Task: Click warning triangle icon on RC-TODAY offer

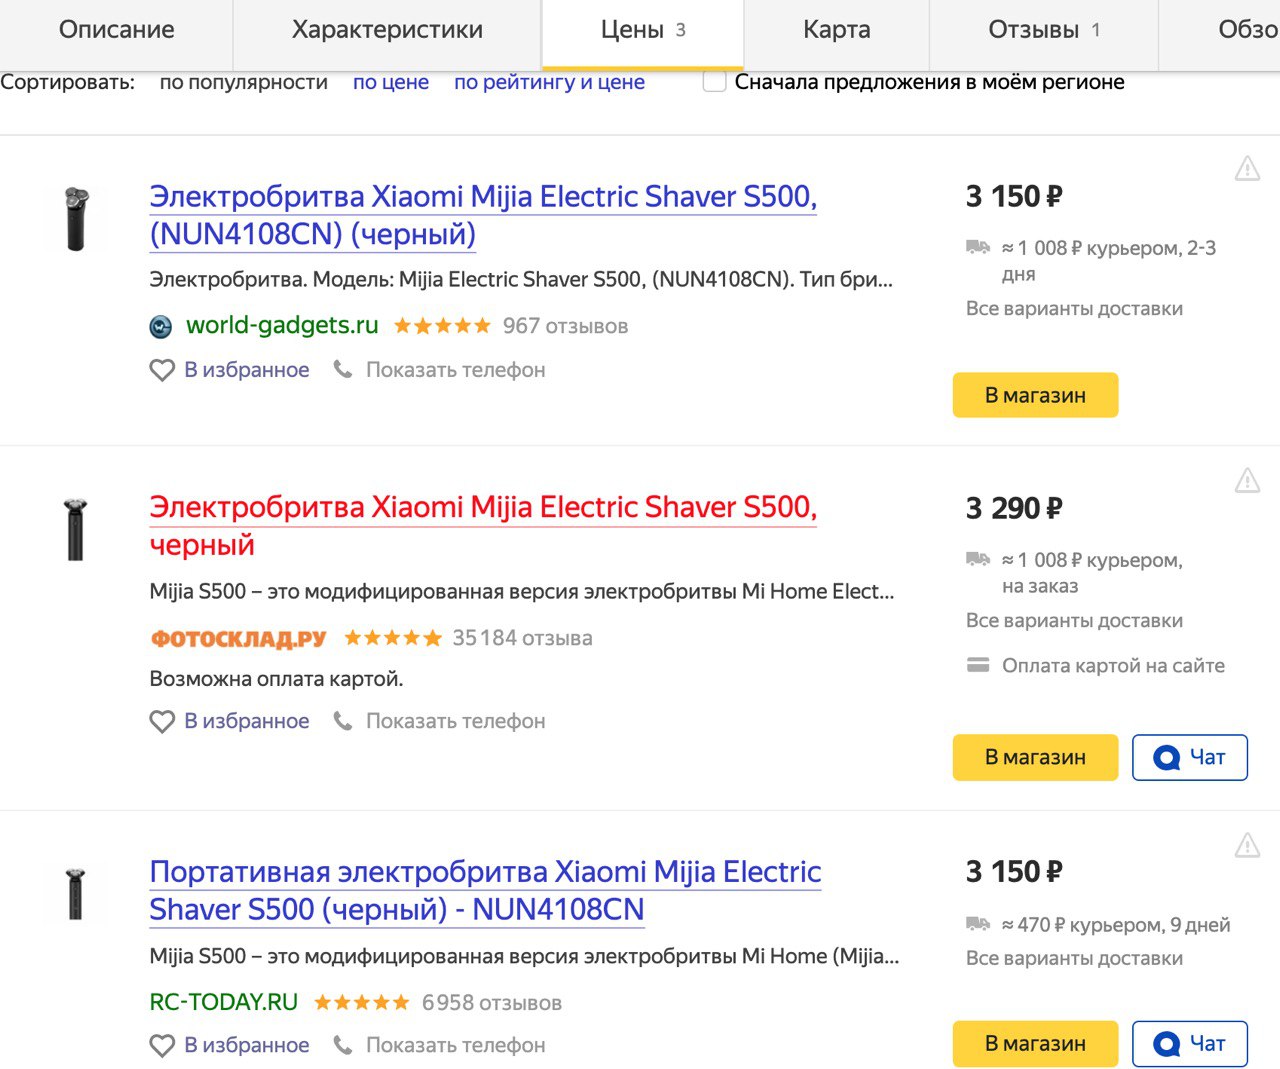Action: [1247, 846]
